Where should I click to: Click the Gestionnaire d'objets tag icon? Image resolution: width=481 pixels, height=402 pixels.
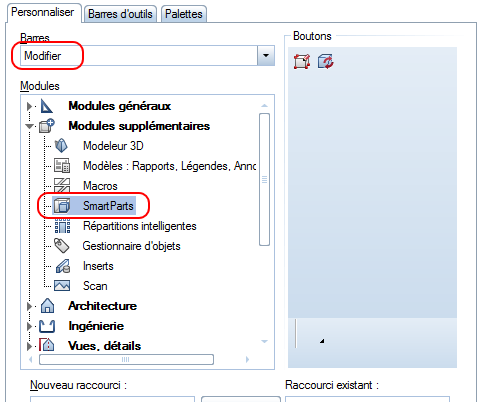[62, 246]
